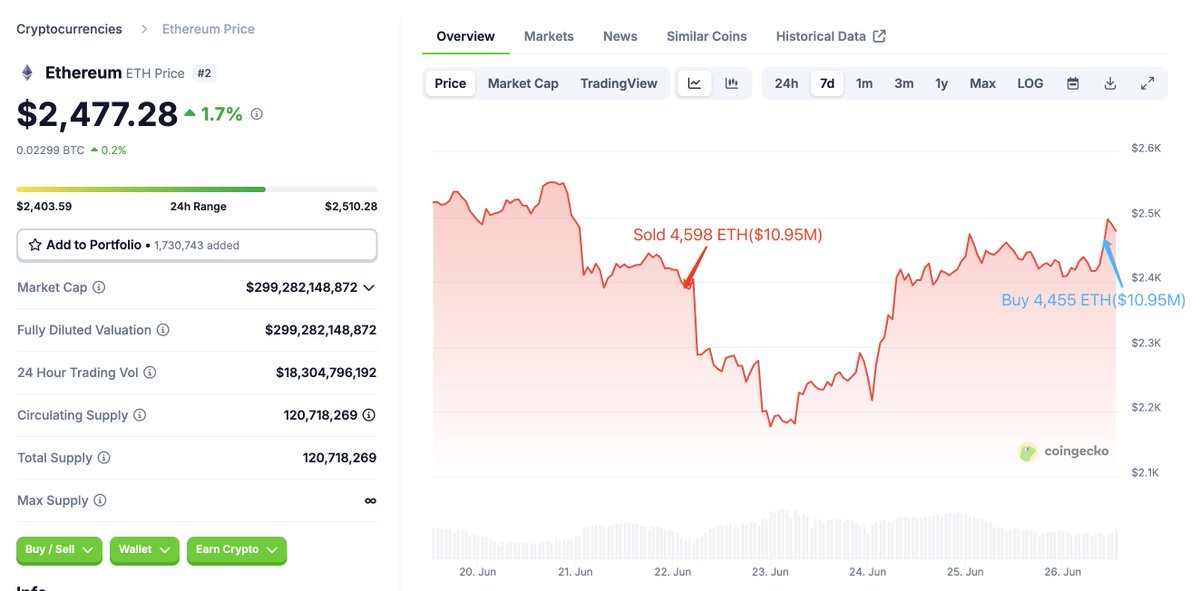Click info icon next to price change
Image resolution: width=1200 pixels, height=591 pixels.
point(257,114)
